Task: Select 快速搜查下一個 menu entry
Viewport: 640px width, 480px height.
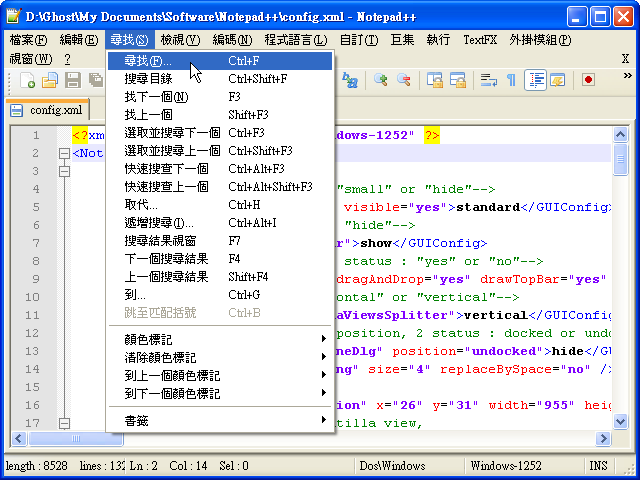Action: pyautogui.click(x=220, y=169)
